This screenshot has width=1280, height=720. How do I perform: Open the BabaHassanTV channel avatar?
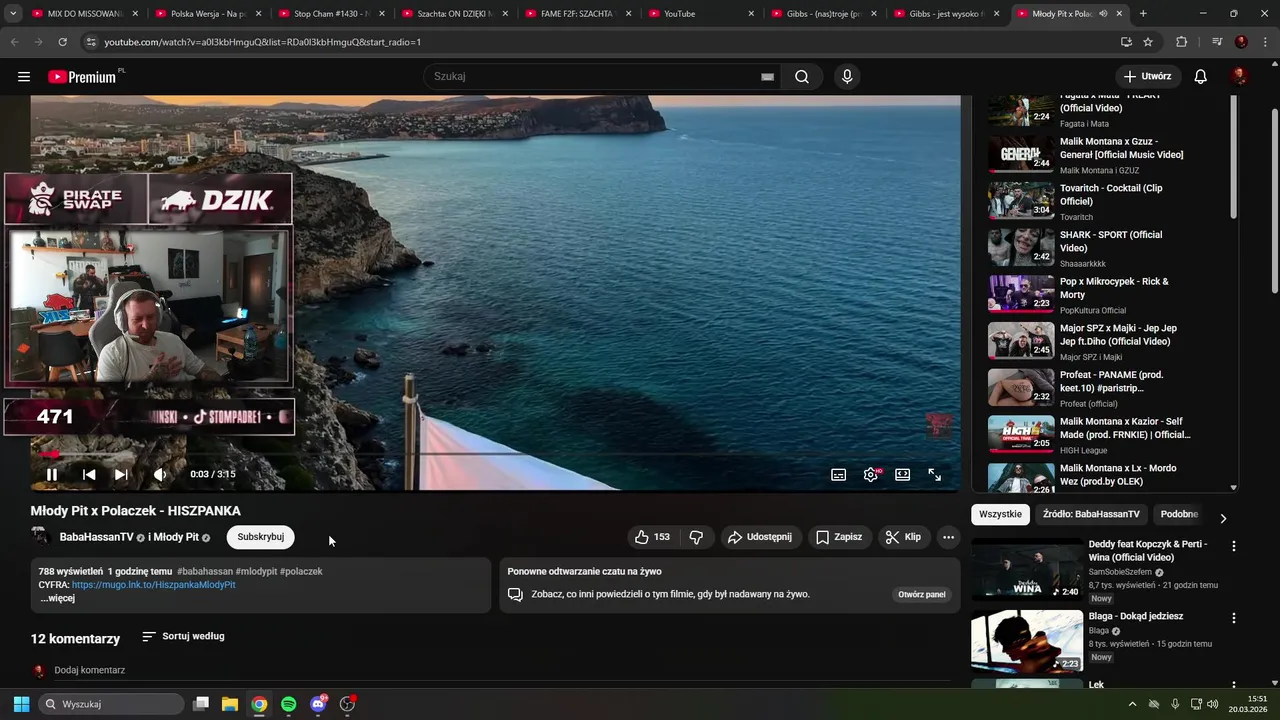41,537
